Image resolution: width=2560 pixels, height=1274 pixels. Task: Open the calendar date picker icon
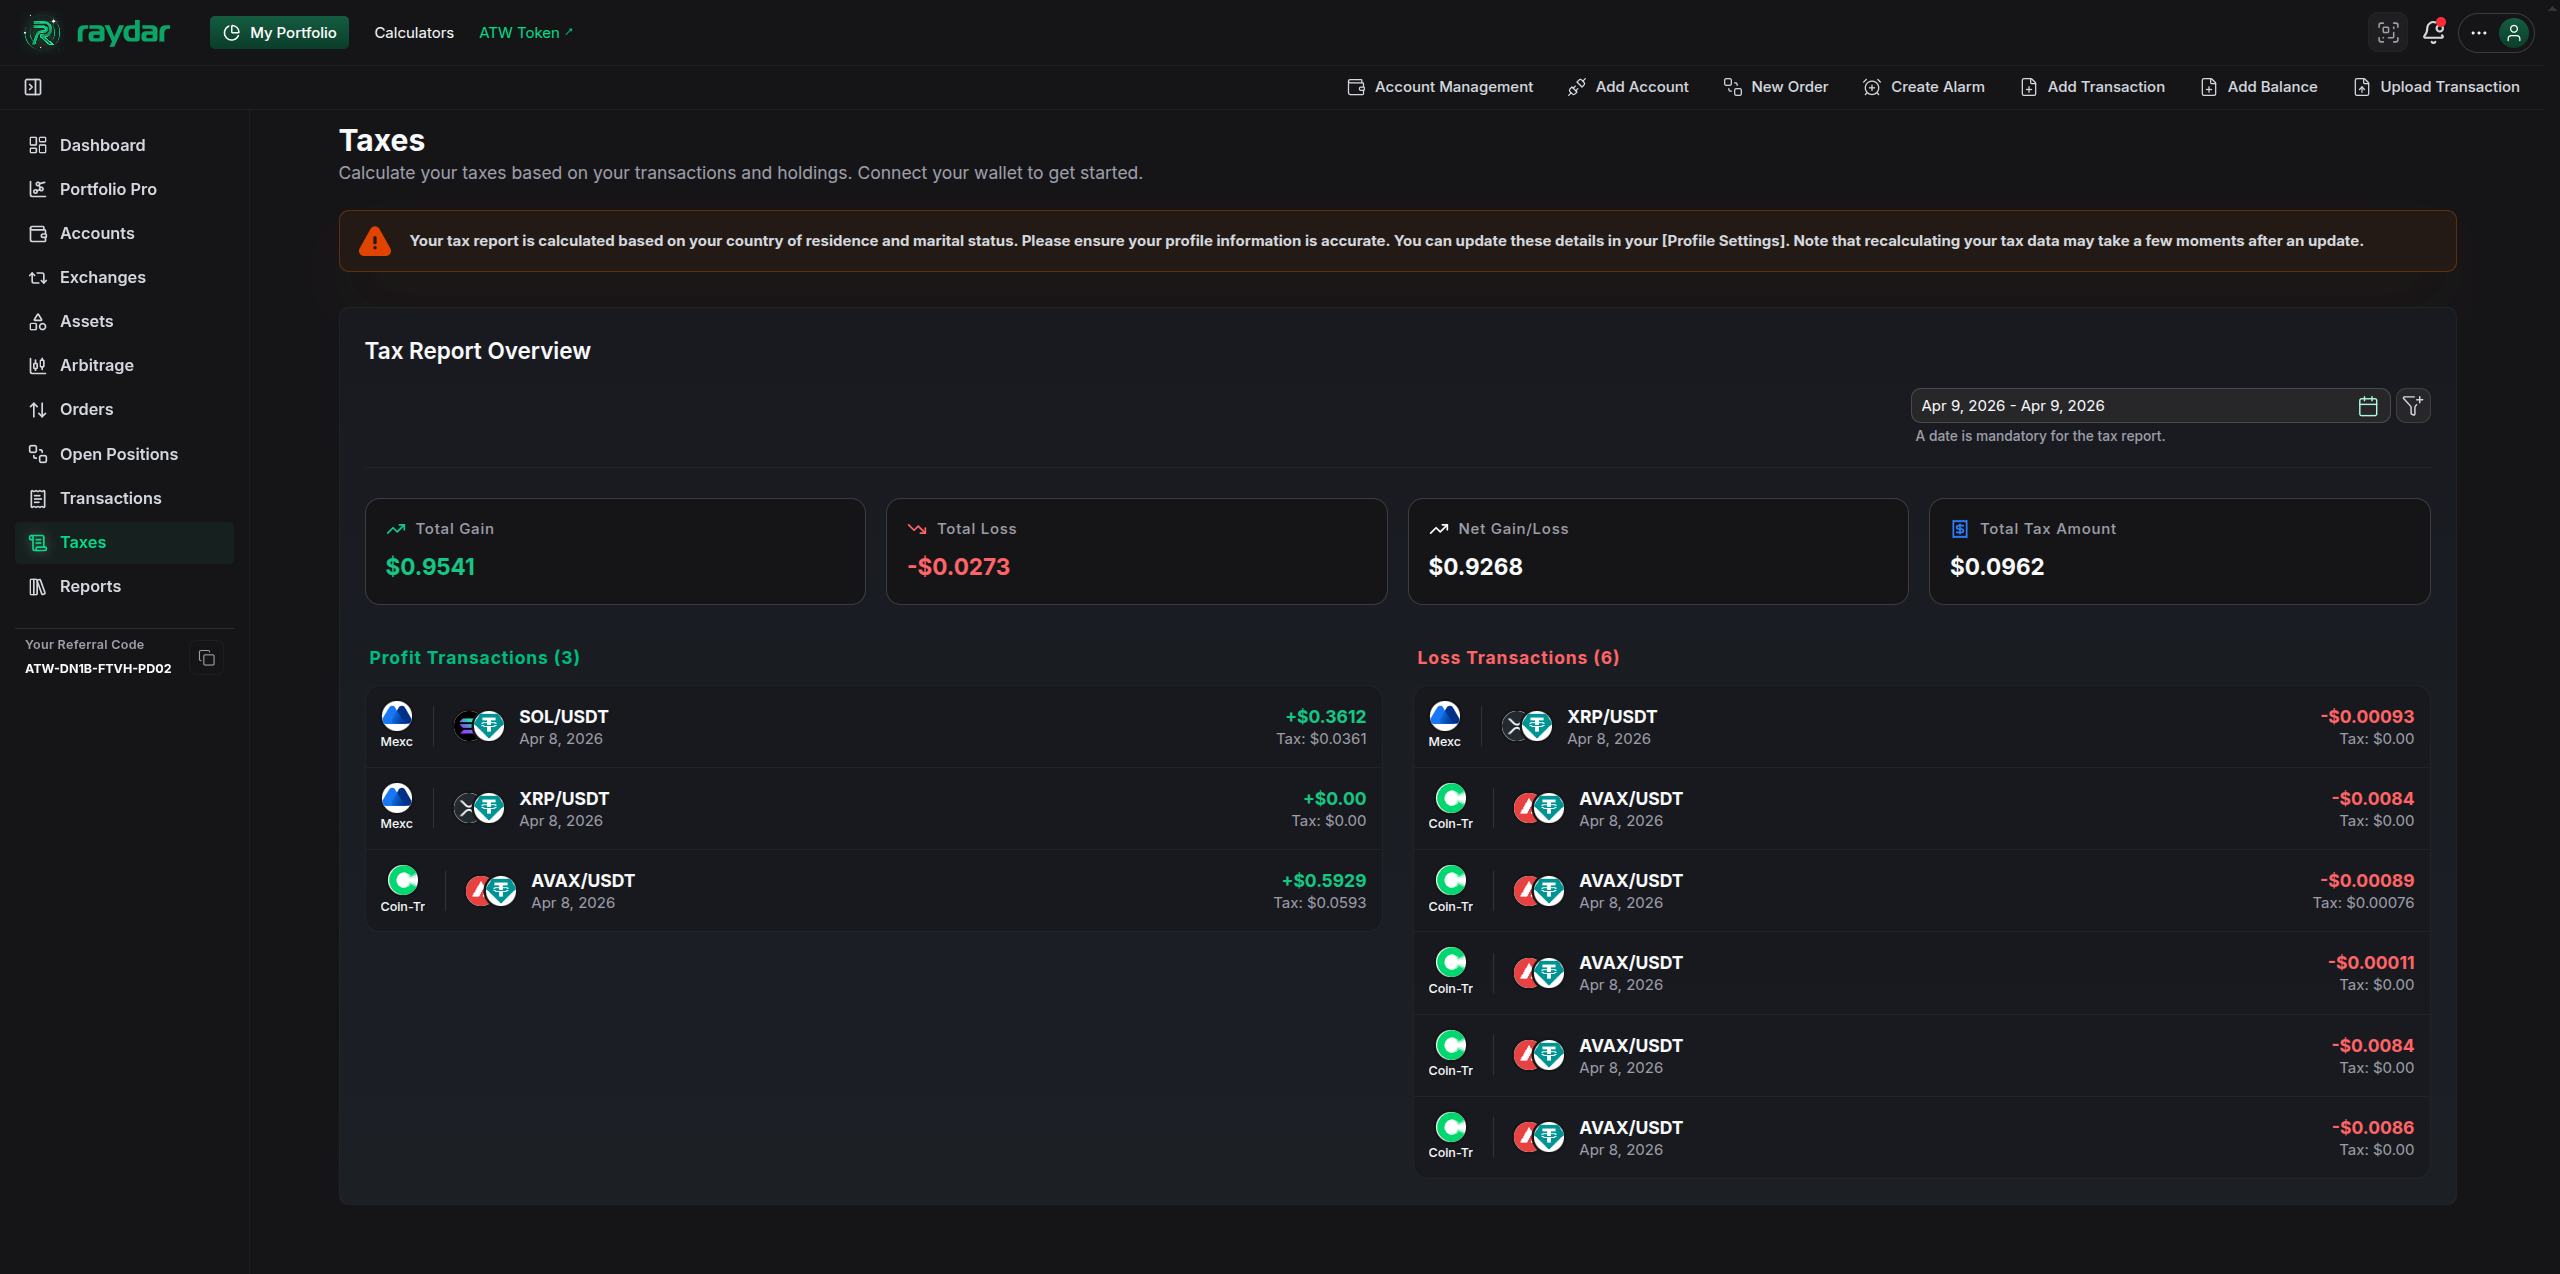(2367, 406)
